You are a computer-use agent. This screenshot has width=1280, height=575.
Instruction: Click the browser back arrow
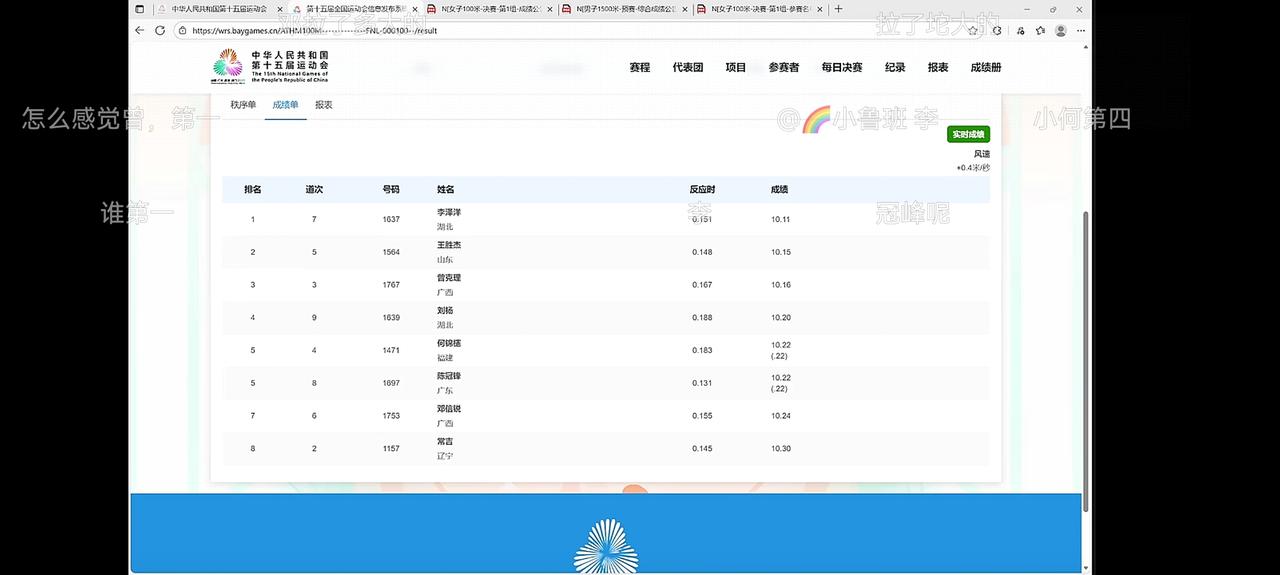140,30
